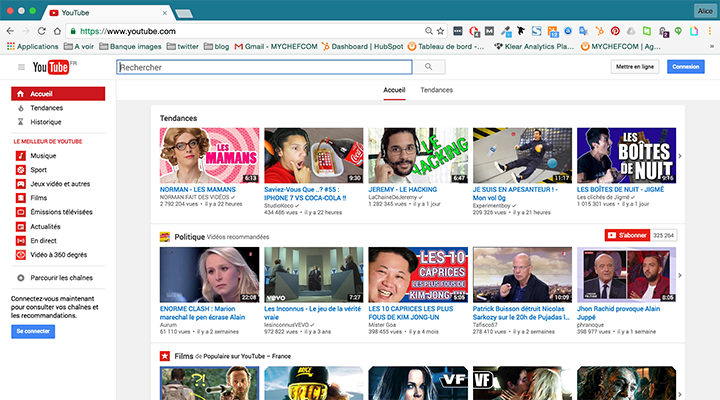Open the twitter bookmarks folder

pos(183,46)
